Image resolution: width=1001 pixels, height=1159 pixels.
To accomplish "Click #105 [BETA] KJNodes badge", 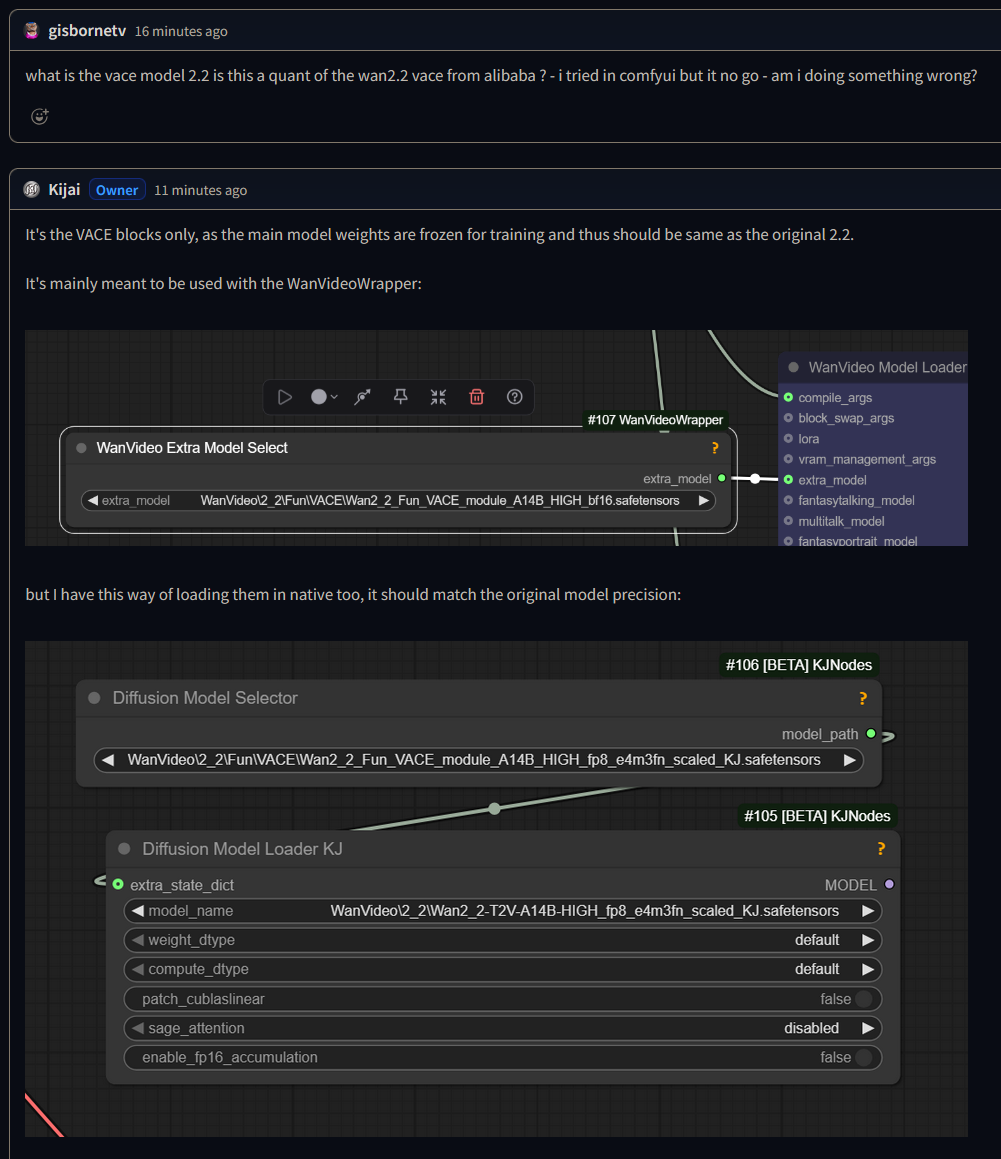I will (817, 816).
